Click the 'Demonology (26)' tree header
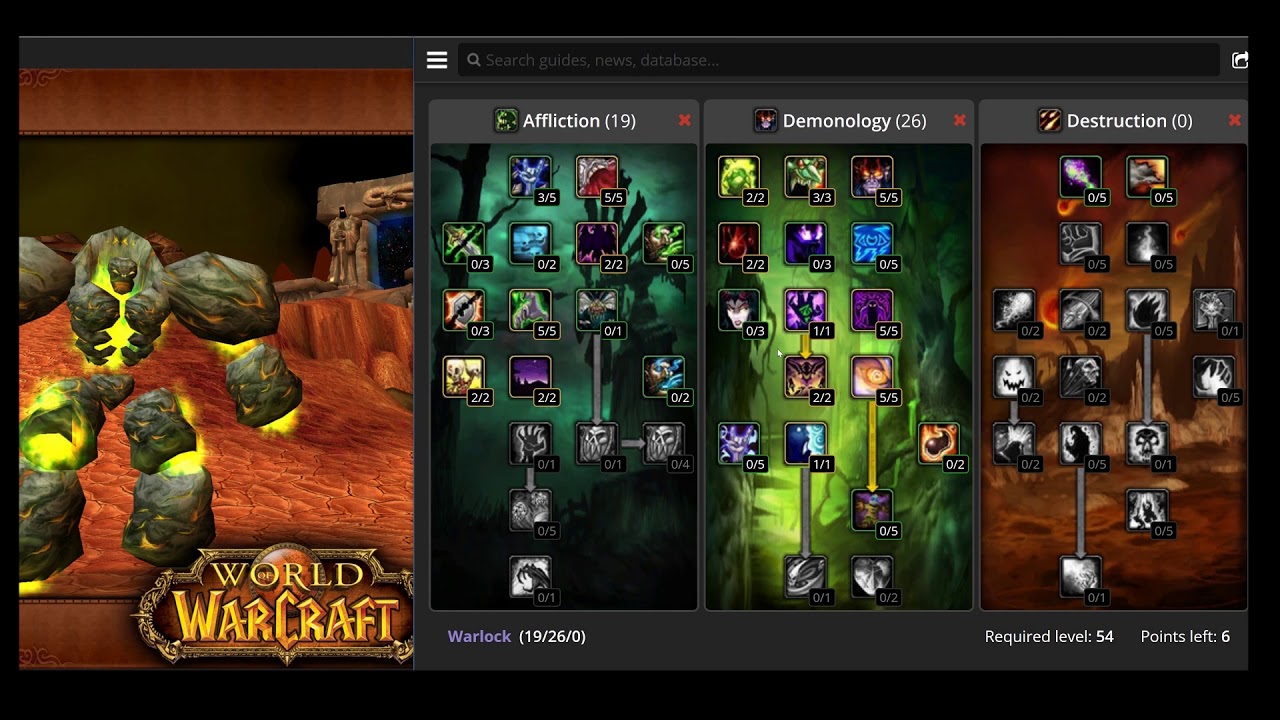Screen dimensions: 1280x720 pyautogui.click(x=839, y=121)
